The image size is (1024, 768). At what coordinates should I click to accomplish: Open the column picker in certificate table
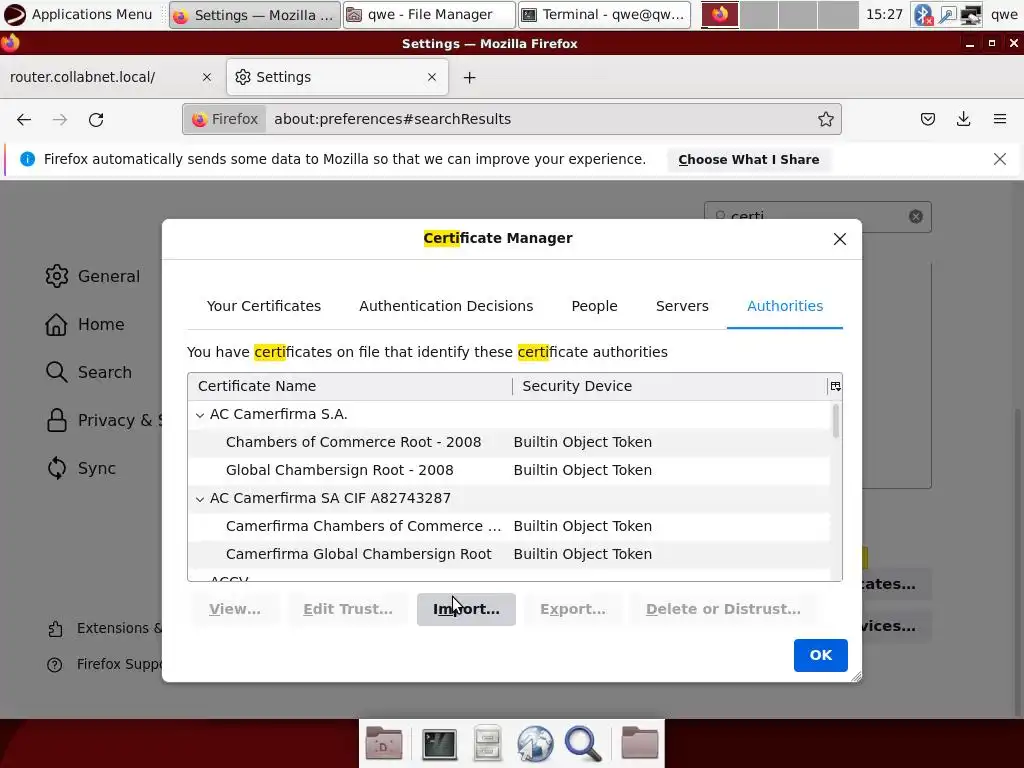[835, 387]
